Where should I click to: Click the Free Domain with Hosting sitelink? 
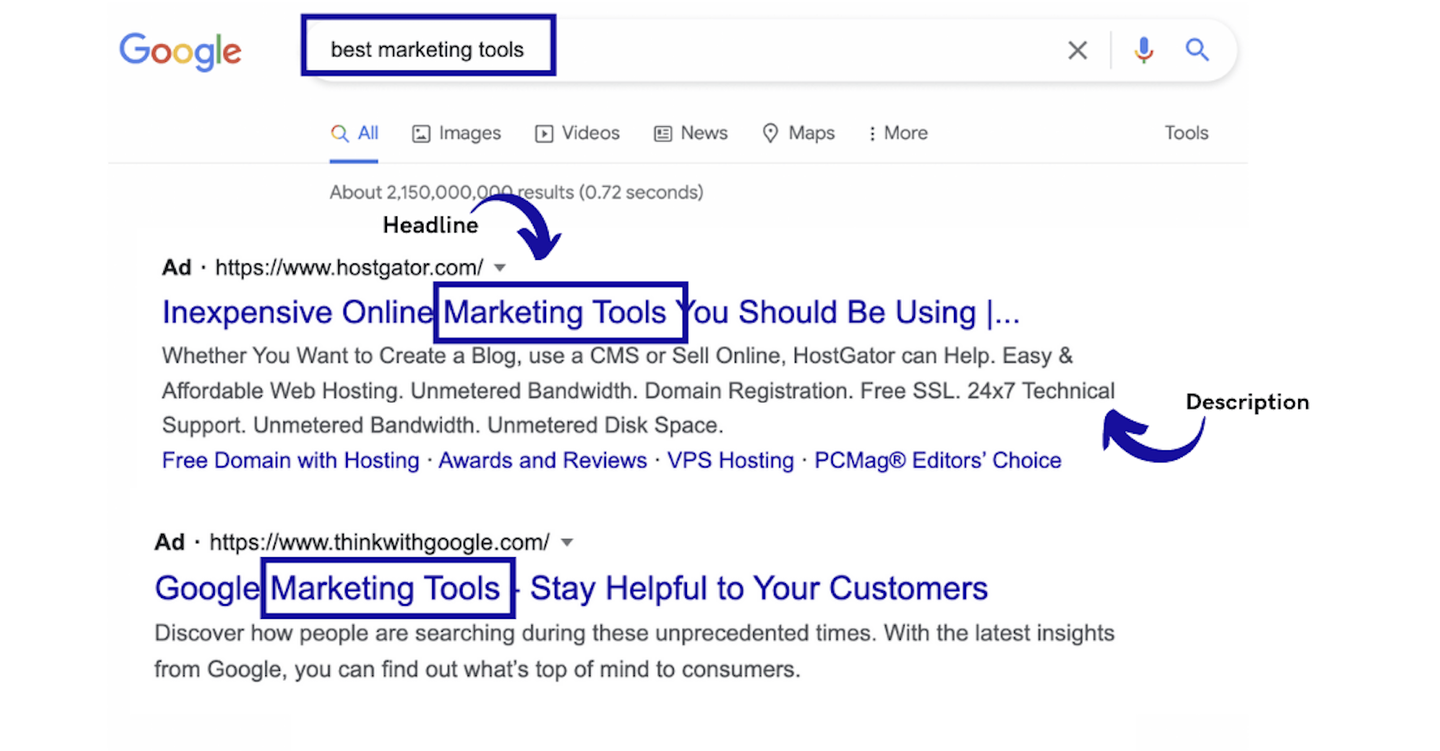coord(289,460)
